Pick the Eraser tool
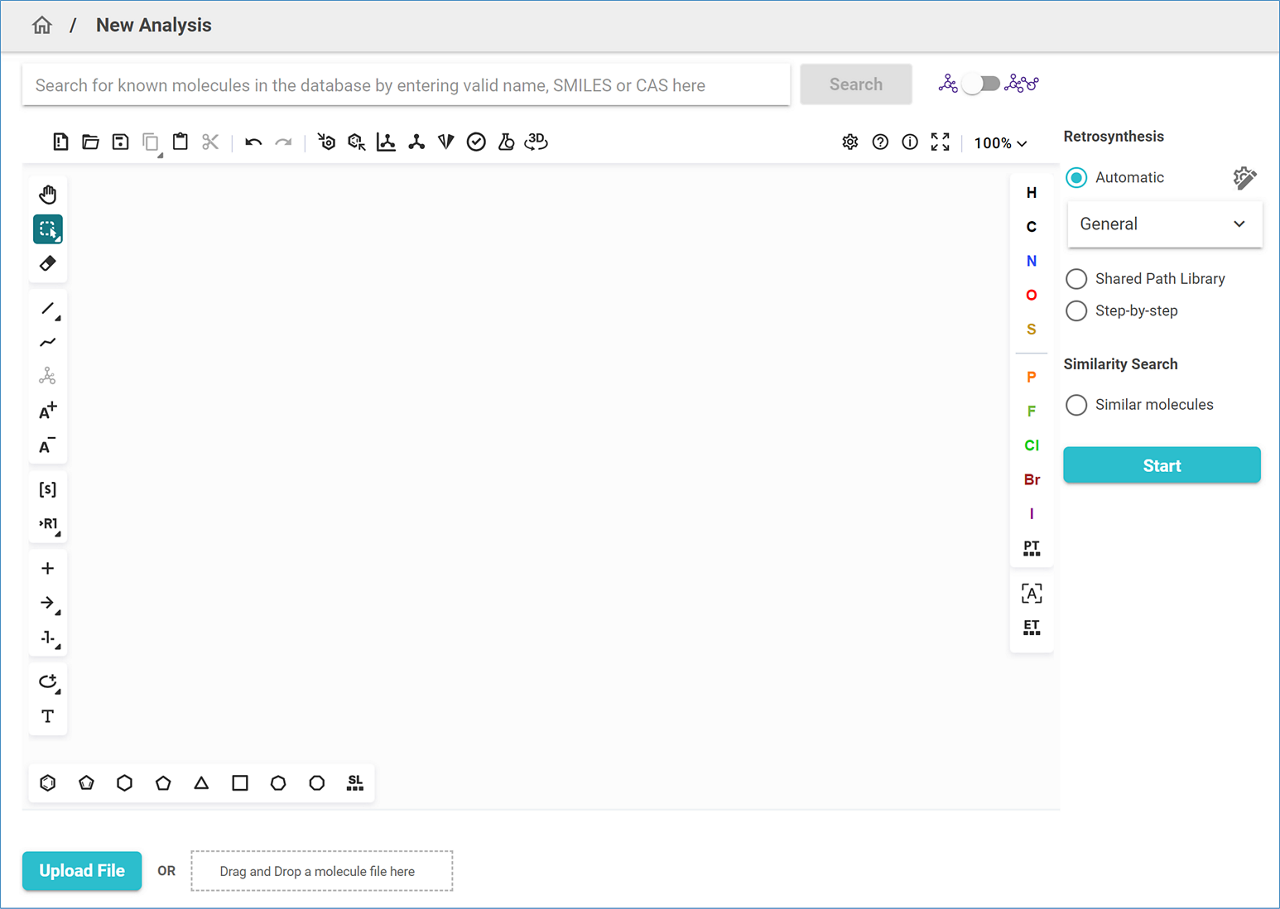The width and height of the screenshot is (1280, 909). coord(48,264)
